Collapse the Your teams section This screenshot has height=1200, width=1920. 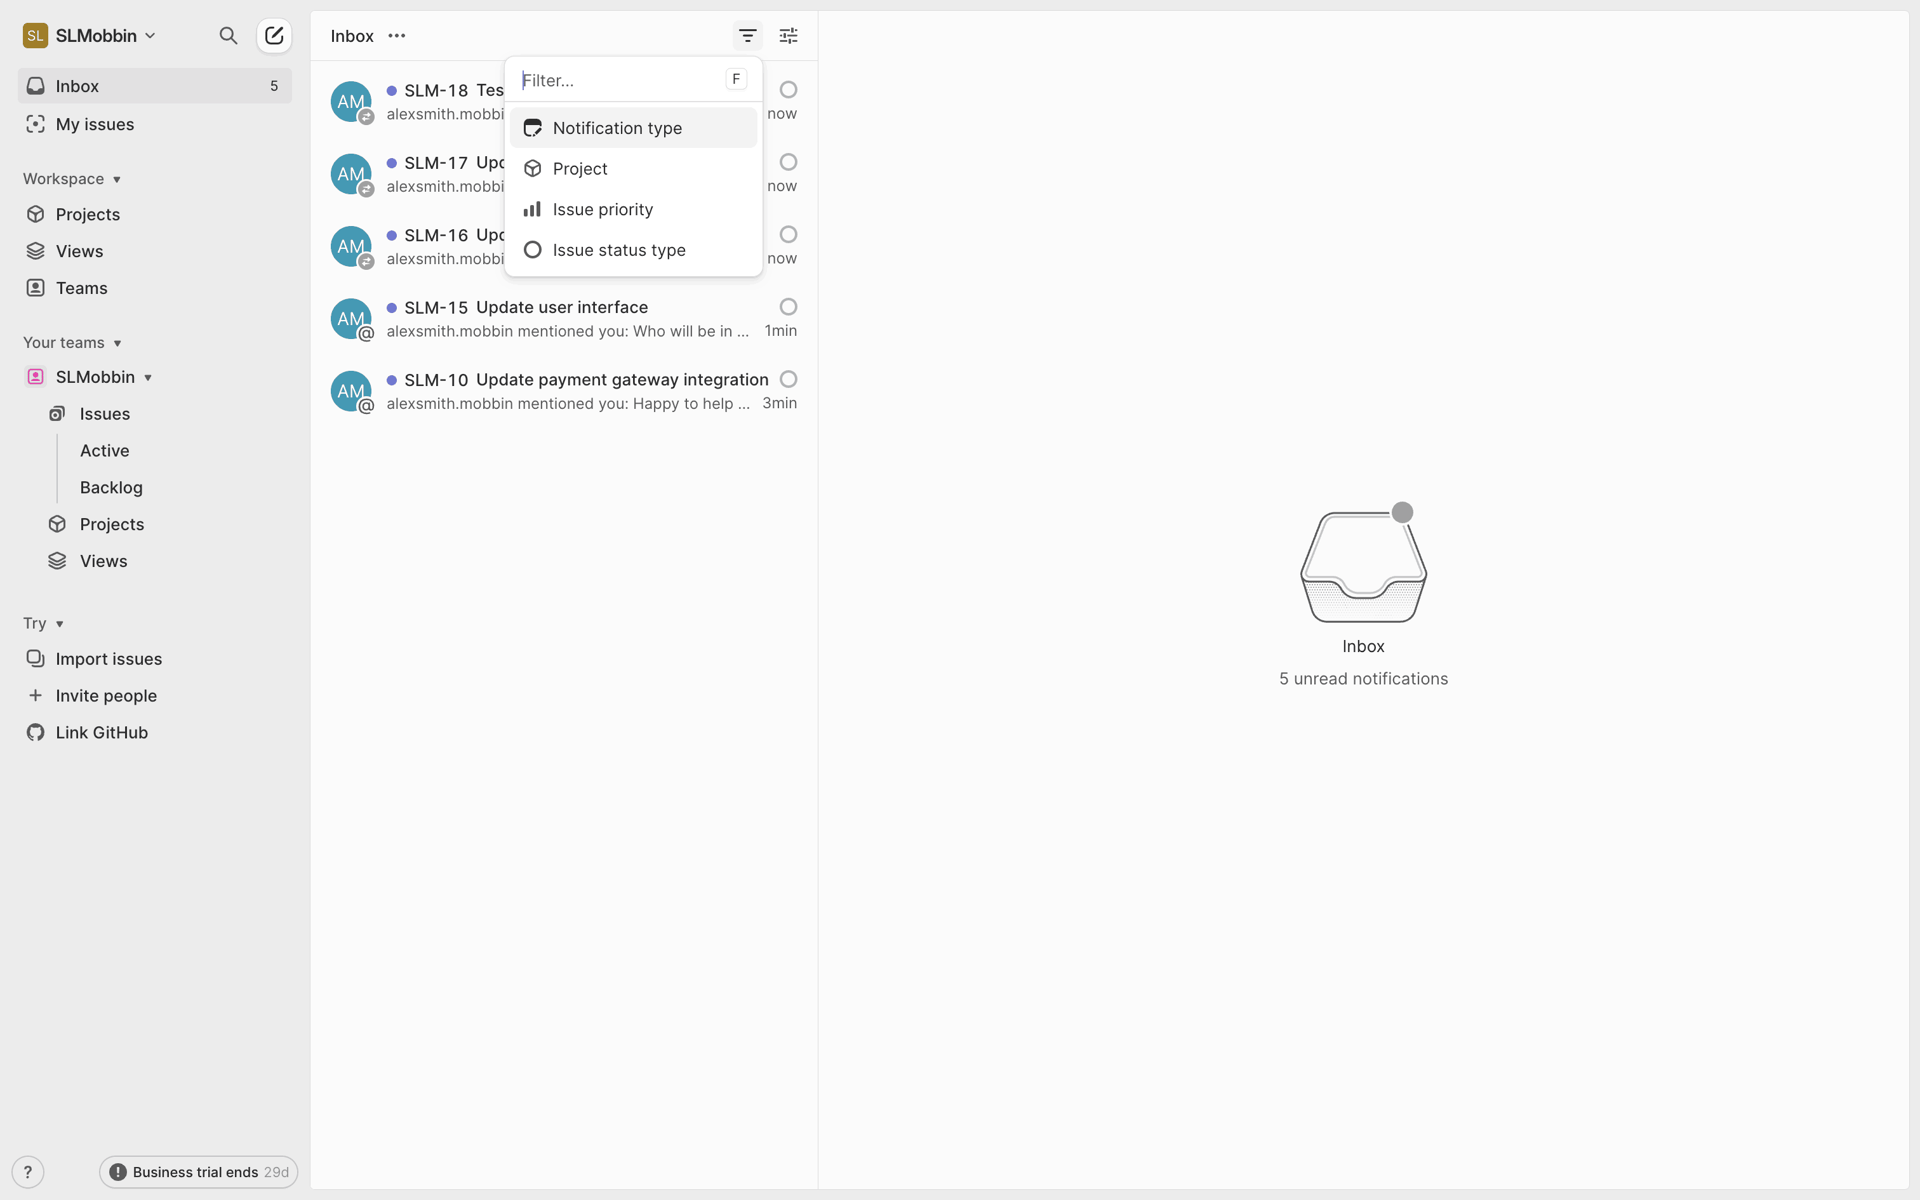click(72, 343)
